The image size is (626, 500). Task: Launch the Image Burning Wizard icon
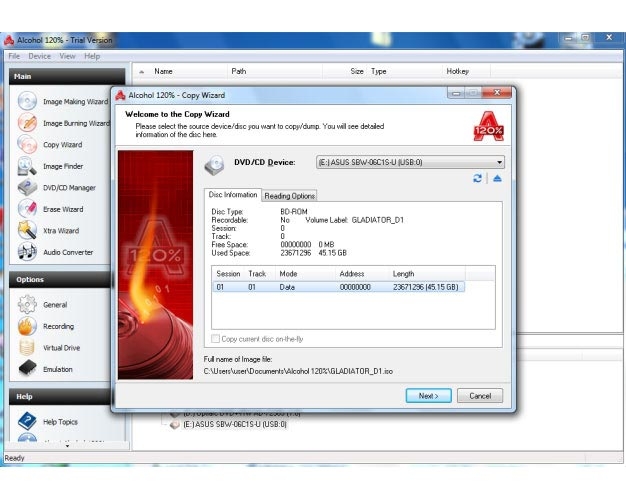pos(27,123)
